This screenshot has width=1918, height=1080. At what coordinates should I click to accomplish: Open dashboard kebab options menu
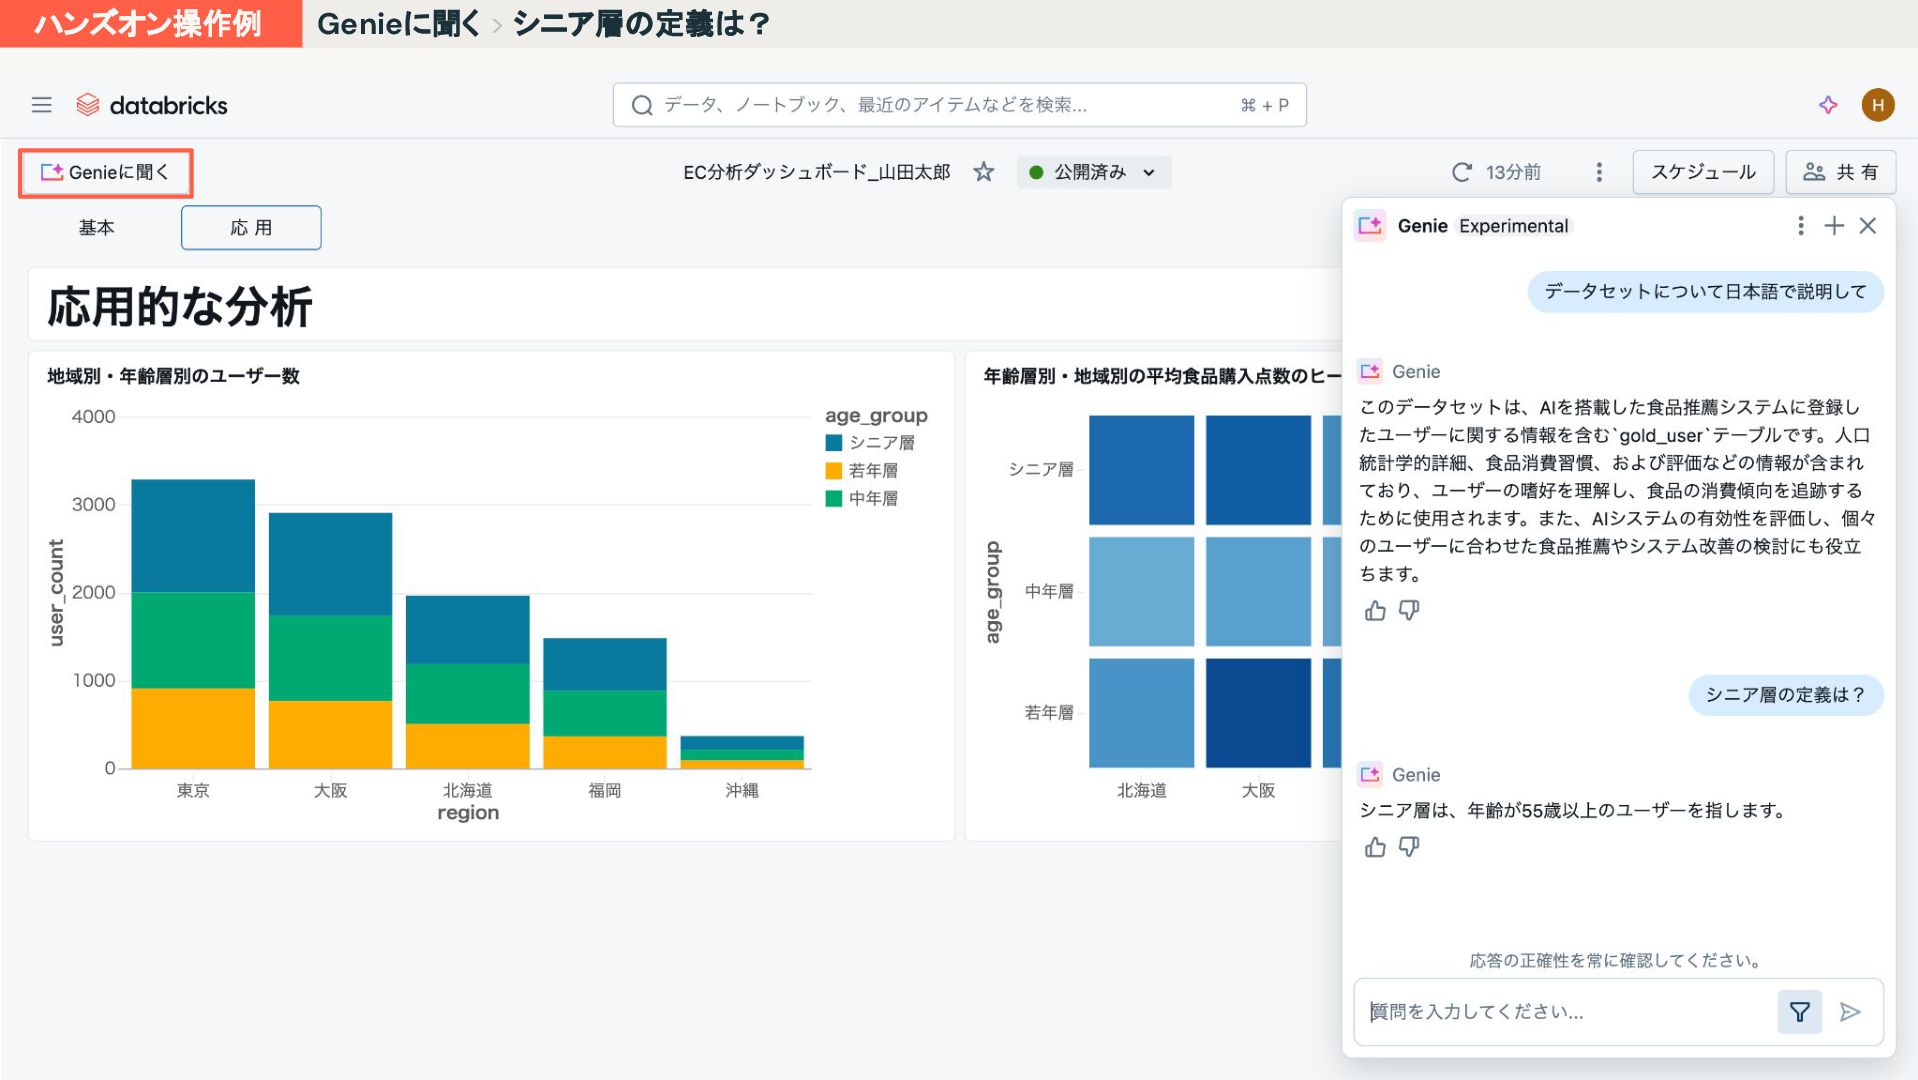tap(1599, 172)
